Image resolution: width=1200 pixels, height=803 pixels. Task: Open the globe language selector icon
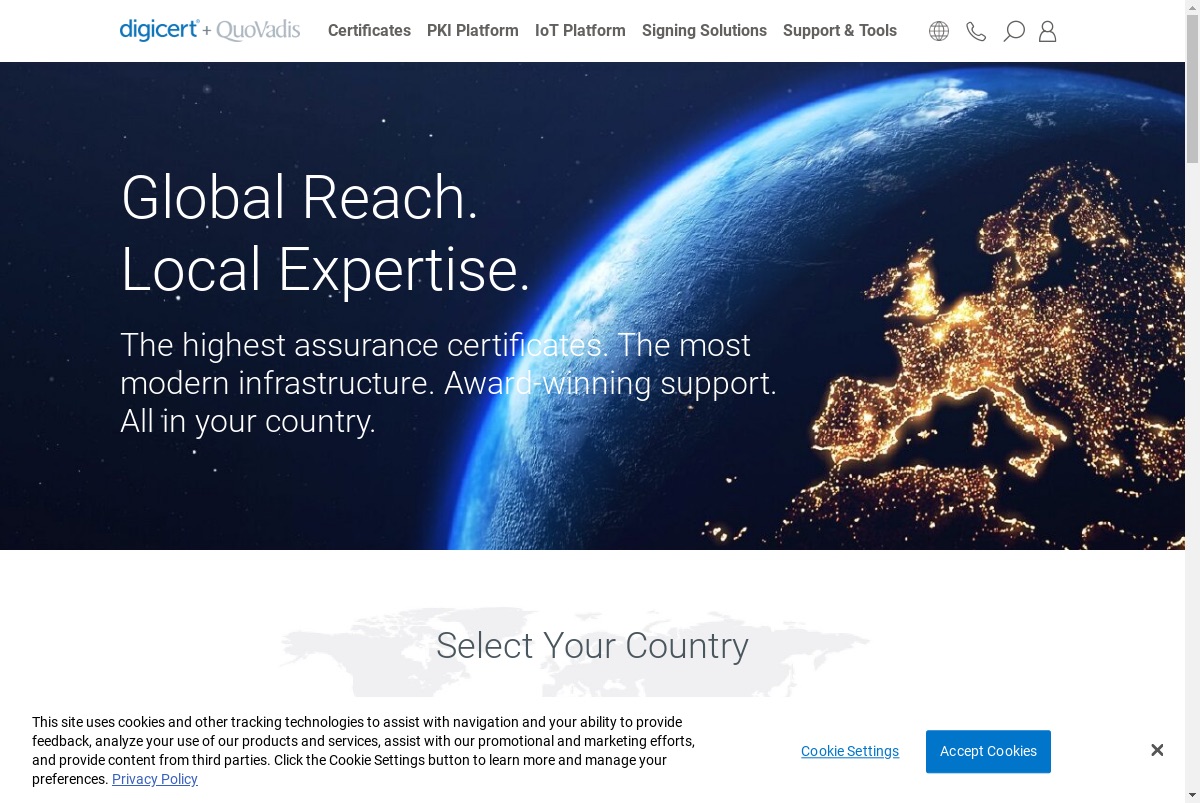point(938,31)
